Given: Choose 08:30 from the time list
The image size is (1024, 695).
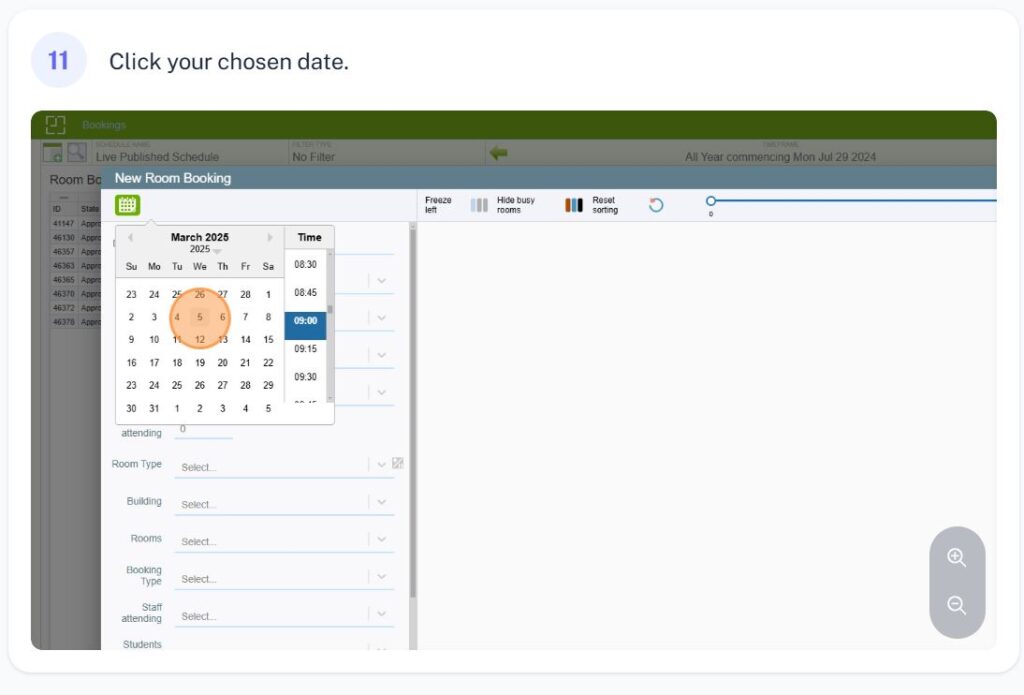Looking at the screenshot, I should pos(305,265).
